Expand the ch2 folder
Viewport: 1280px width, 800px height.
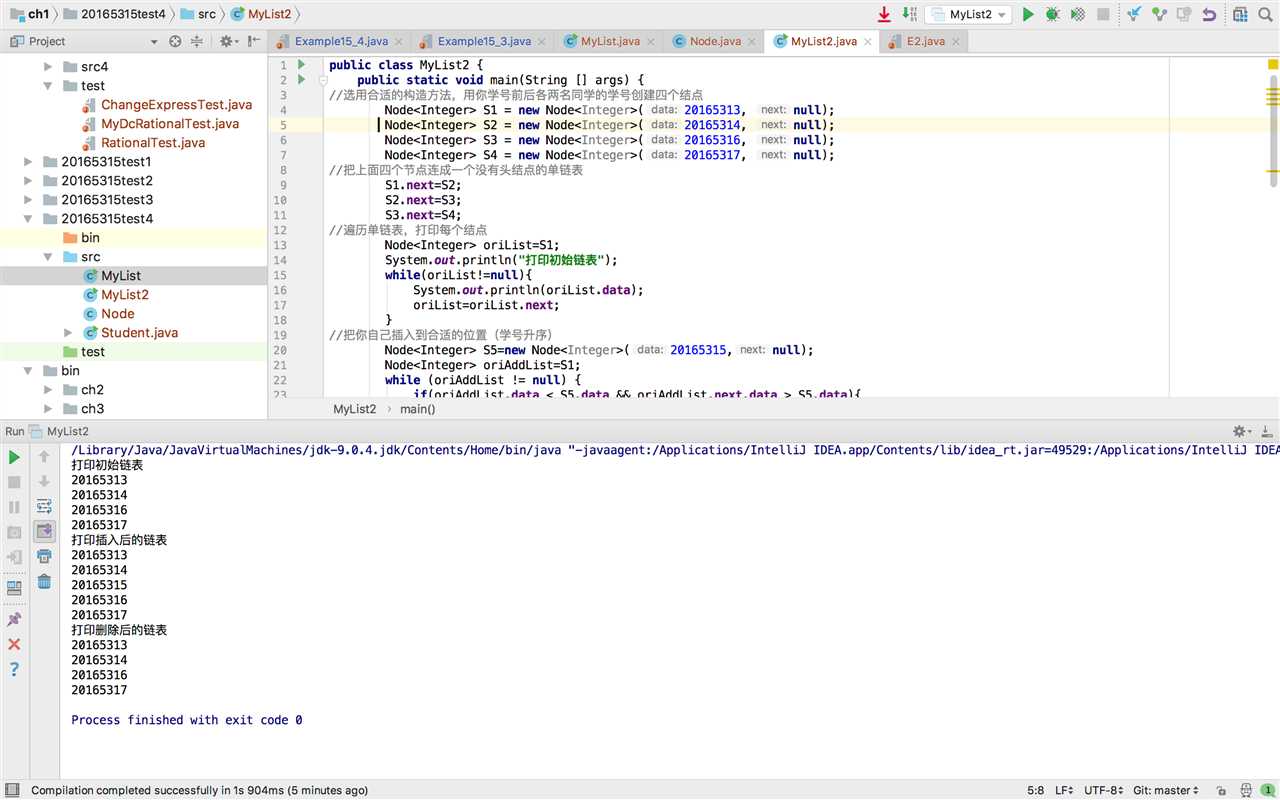pyautogui.click(x=48, y=390)
